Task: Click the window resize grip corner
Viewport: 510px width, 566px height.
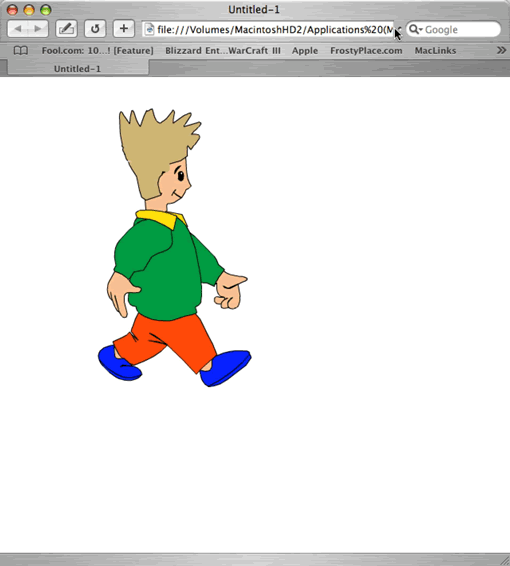Action: point(504,560)
